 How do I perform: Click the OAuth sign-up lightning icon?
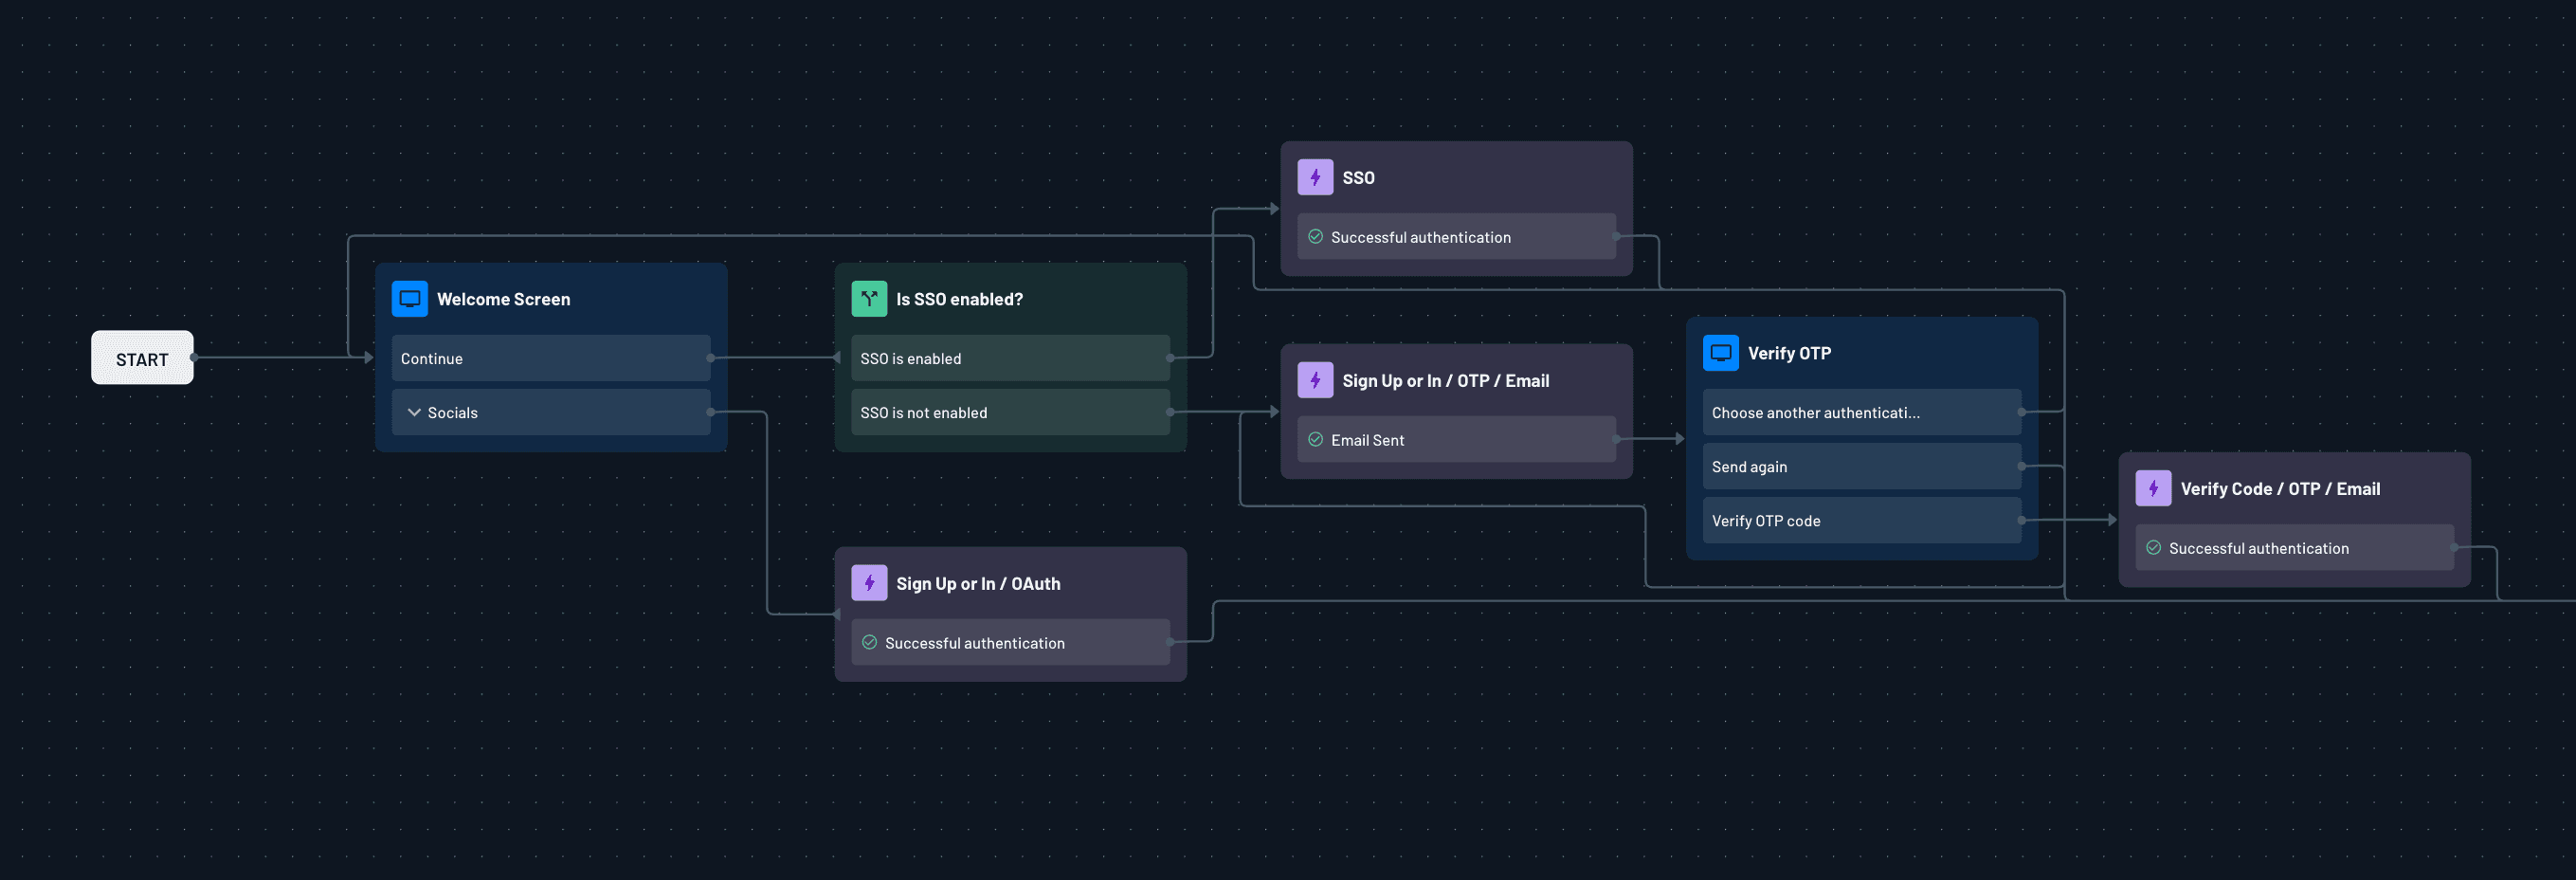click(868, 583)
